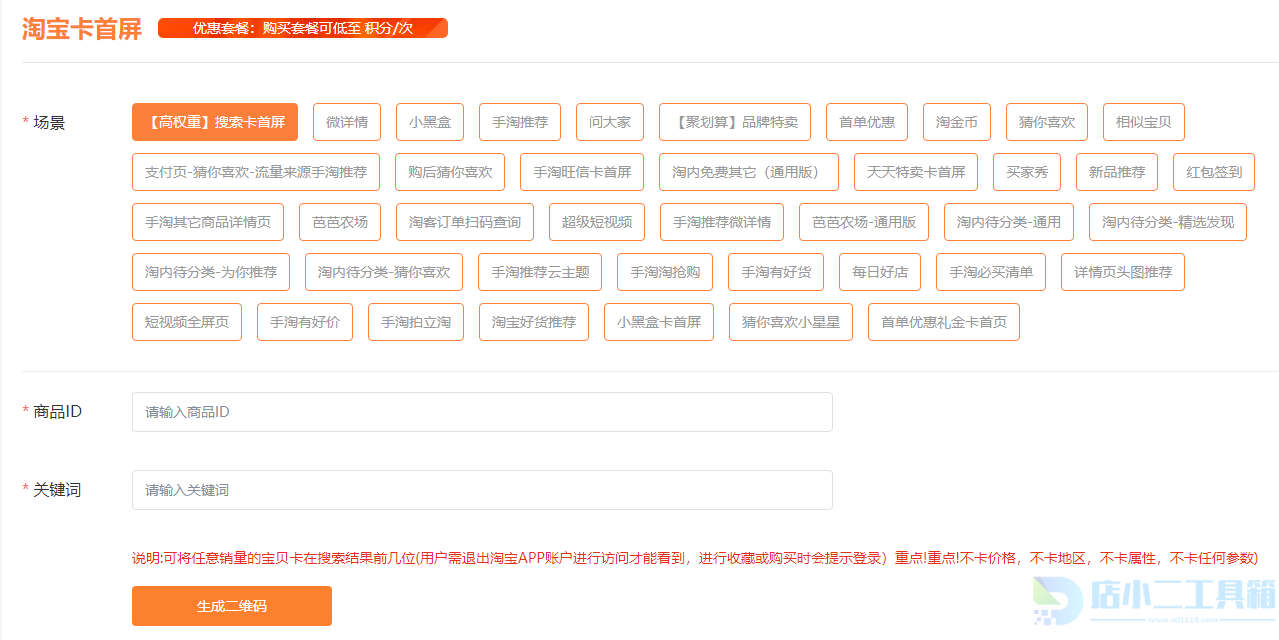The image size is (1279, 640).
Task: Click the 生成二维码 button
Action: [232, 606]
